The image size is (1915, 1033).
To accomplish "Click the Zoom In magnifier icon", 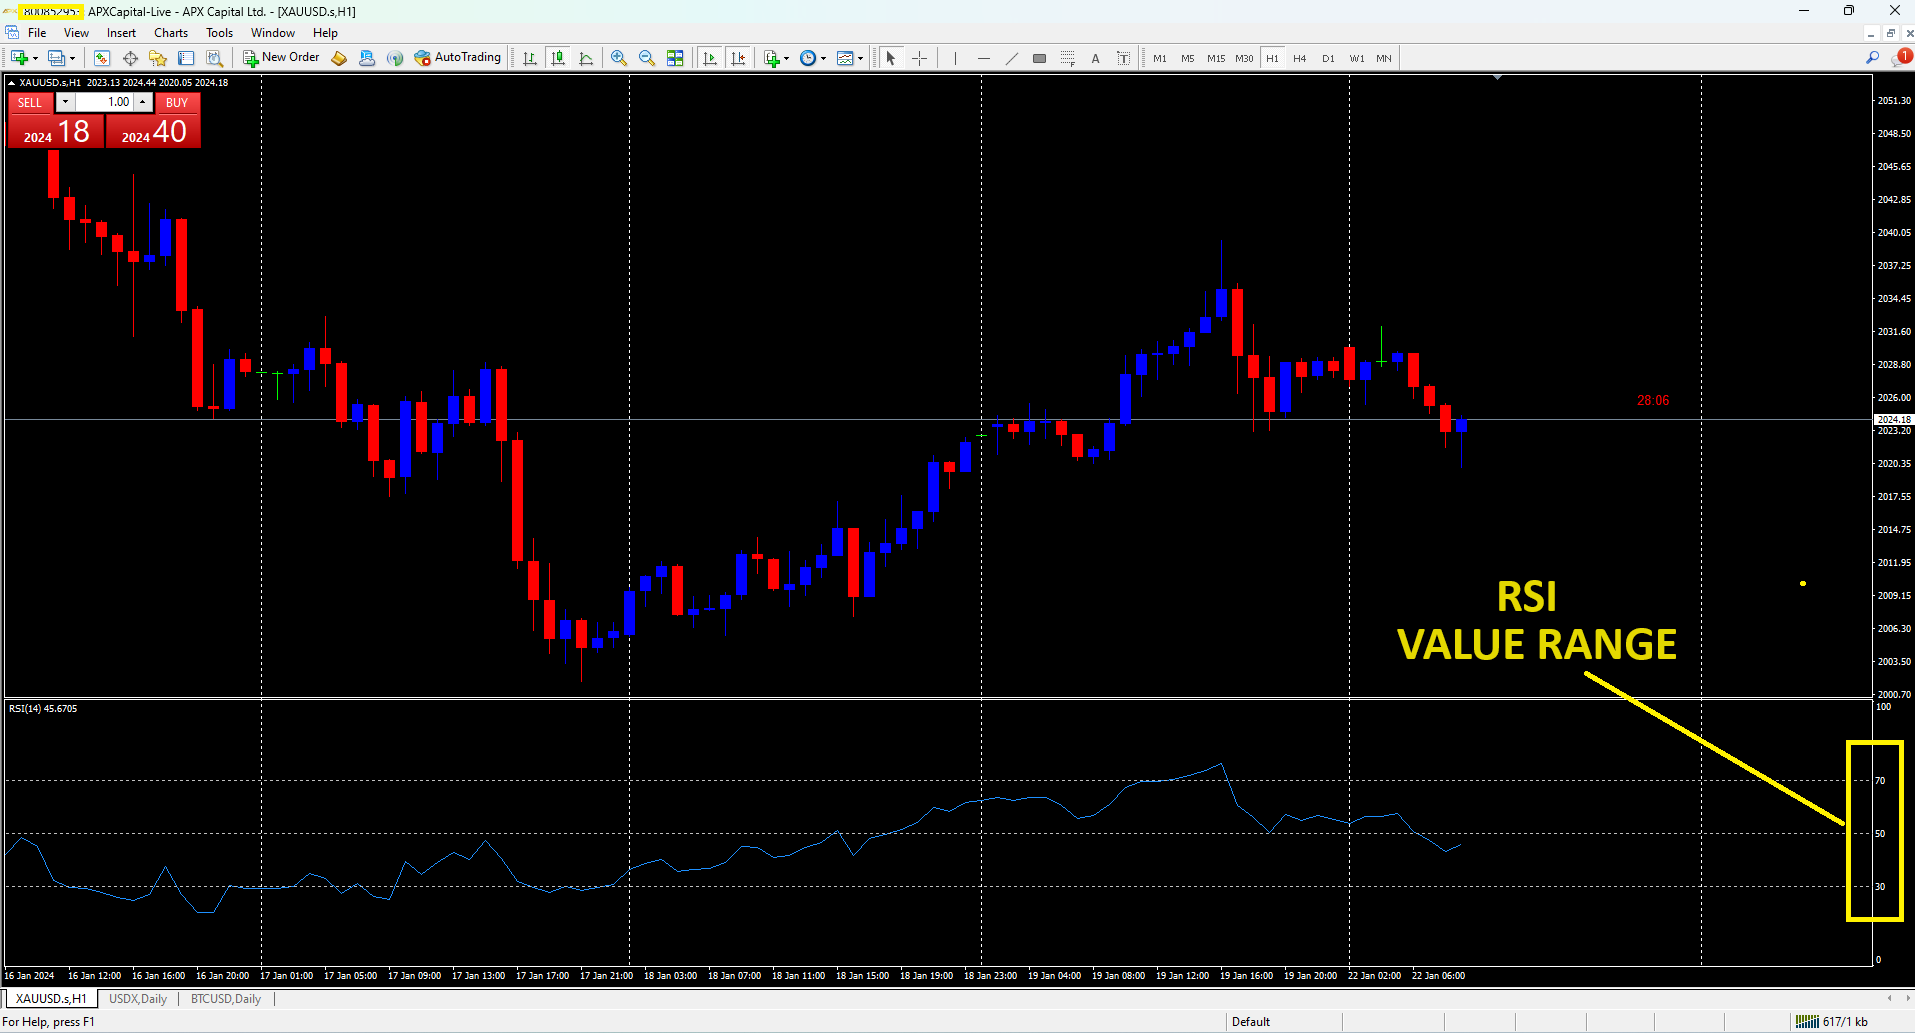I will [x=618, y=57].
